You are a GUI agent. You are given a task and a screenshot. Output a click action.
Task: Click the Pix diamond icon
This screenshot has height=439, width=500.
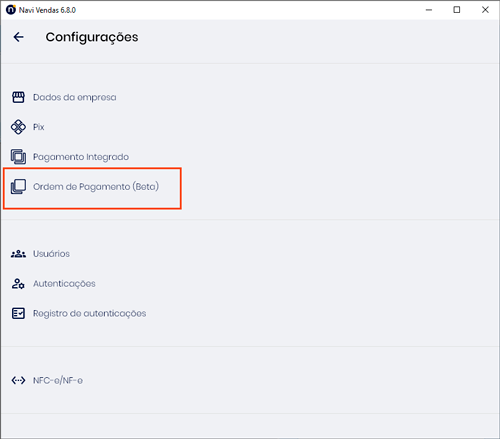[x=18, y=127]
